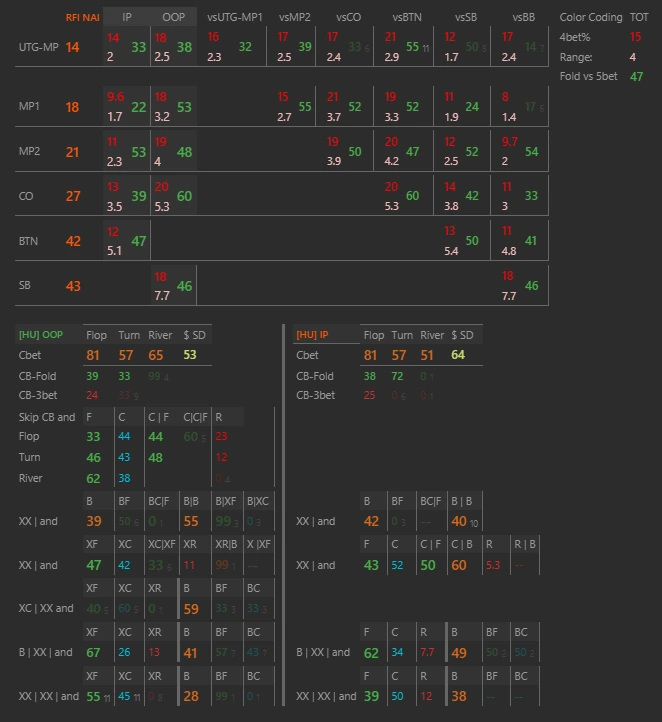Image resolution: width=662 pixels, height=722 pixels.
Task: Open the [HU] OOP section header
Action: pyautogui.click(x=46, y=335)
